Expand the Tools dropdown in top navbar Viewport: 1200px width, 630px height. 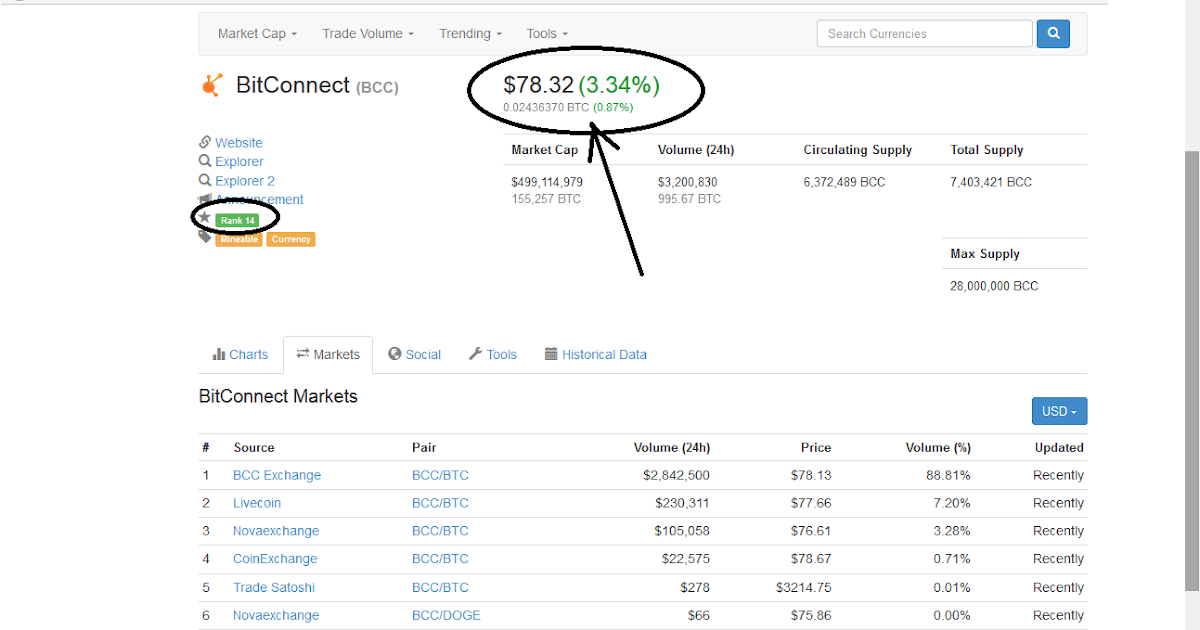[x=547, y=33]
